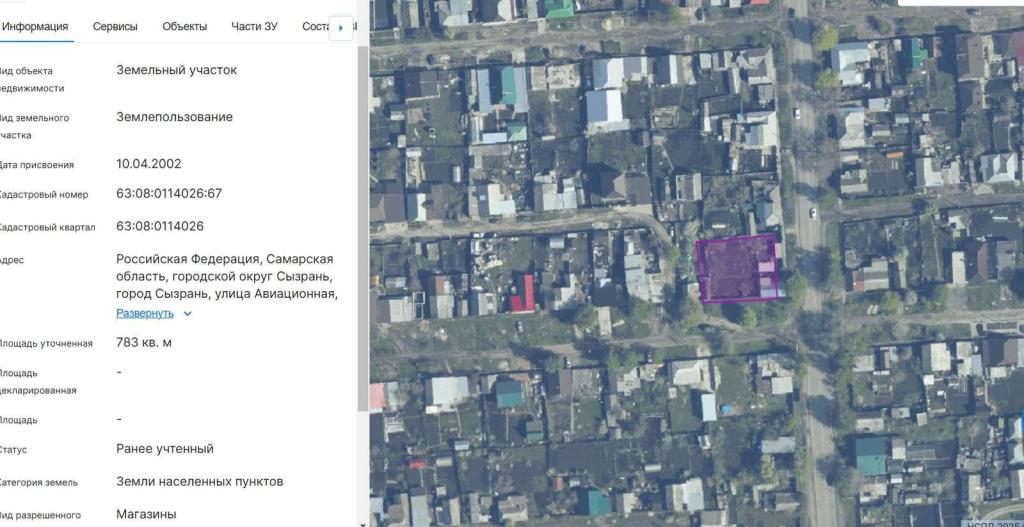Click the info panel vertical scrollbar thumb

362,220
